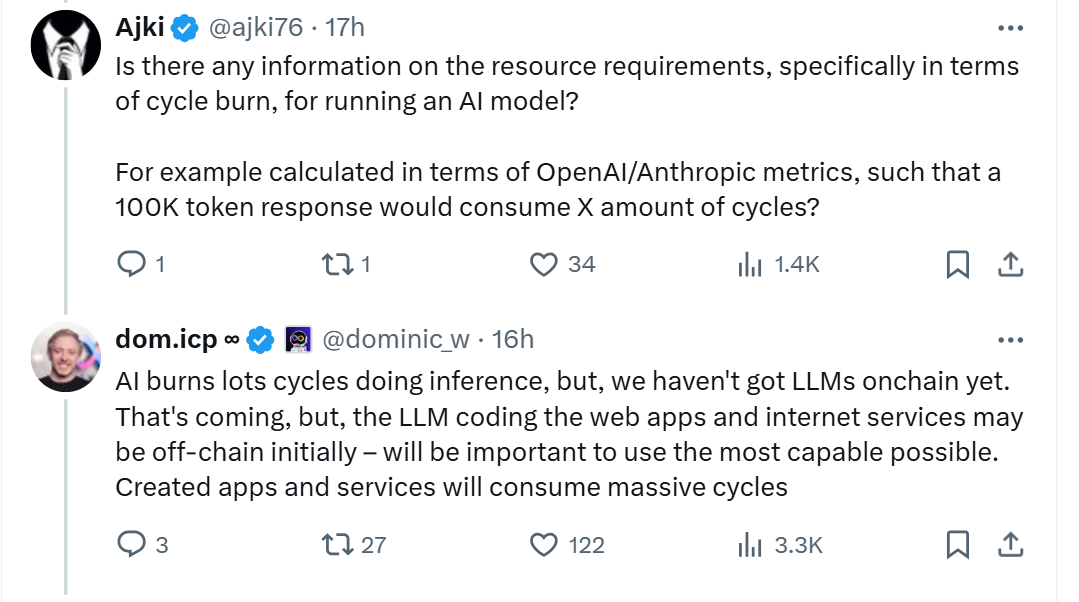Open the 17h timestamp permalink
Screen dimensions: 1079x602
coord(344,28)
